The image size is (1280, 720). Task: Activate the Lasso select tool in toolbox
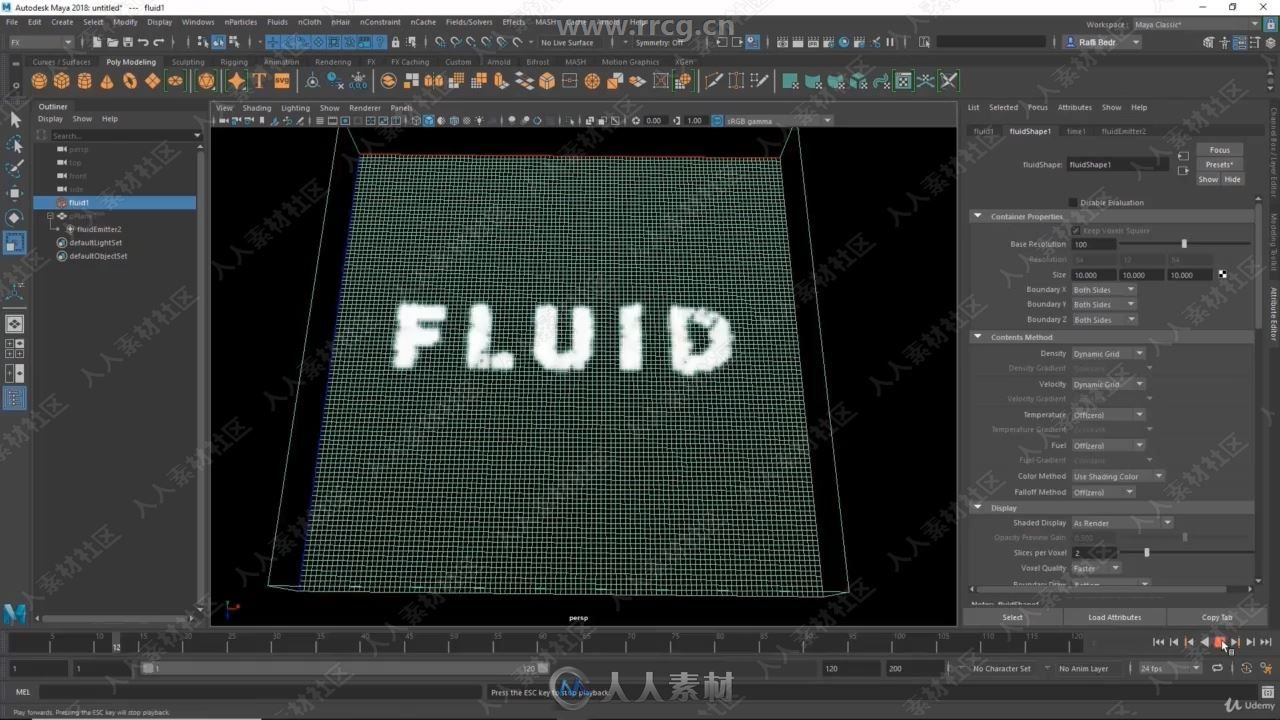pos(15,144)
